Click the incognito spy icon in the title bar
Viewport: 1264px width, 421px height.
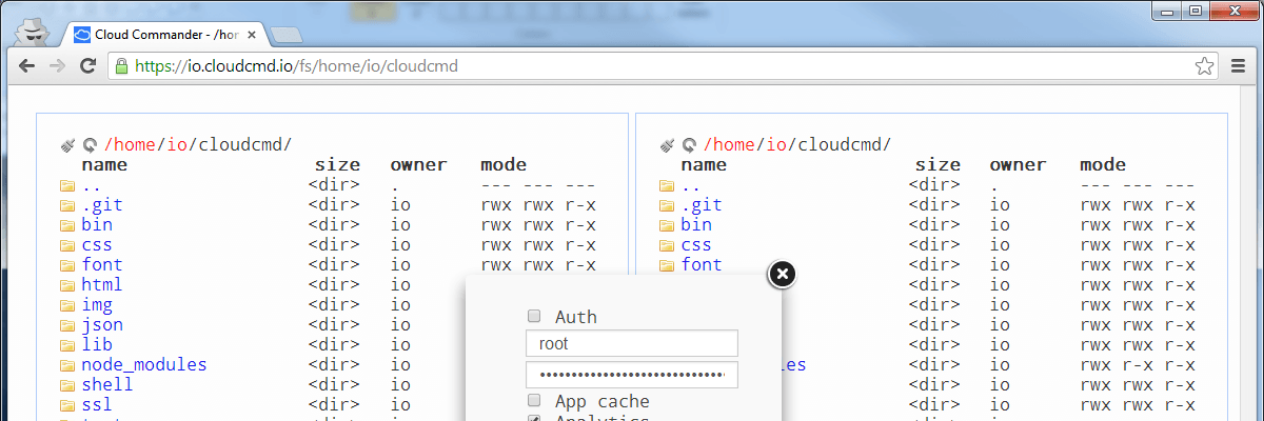pyautogui.click(x=33, y=32)
